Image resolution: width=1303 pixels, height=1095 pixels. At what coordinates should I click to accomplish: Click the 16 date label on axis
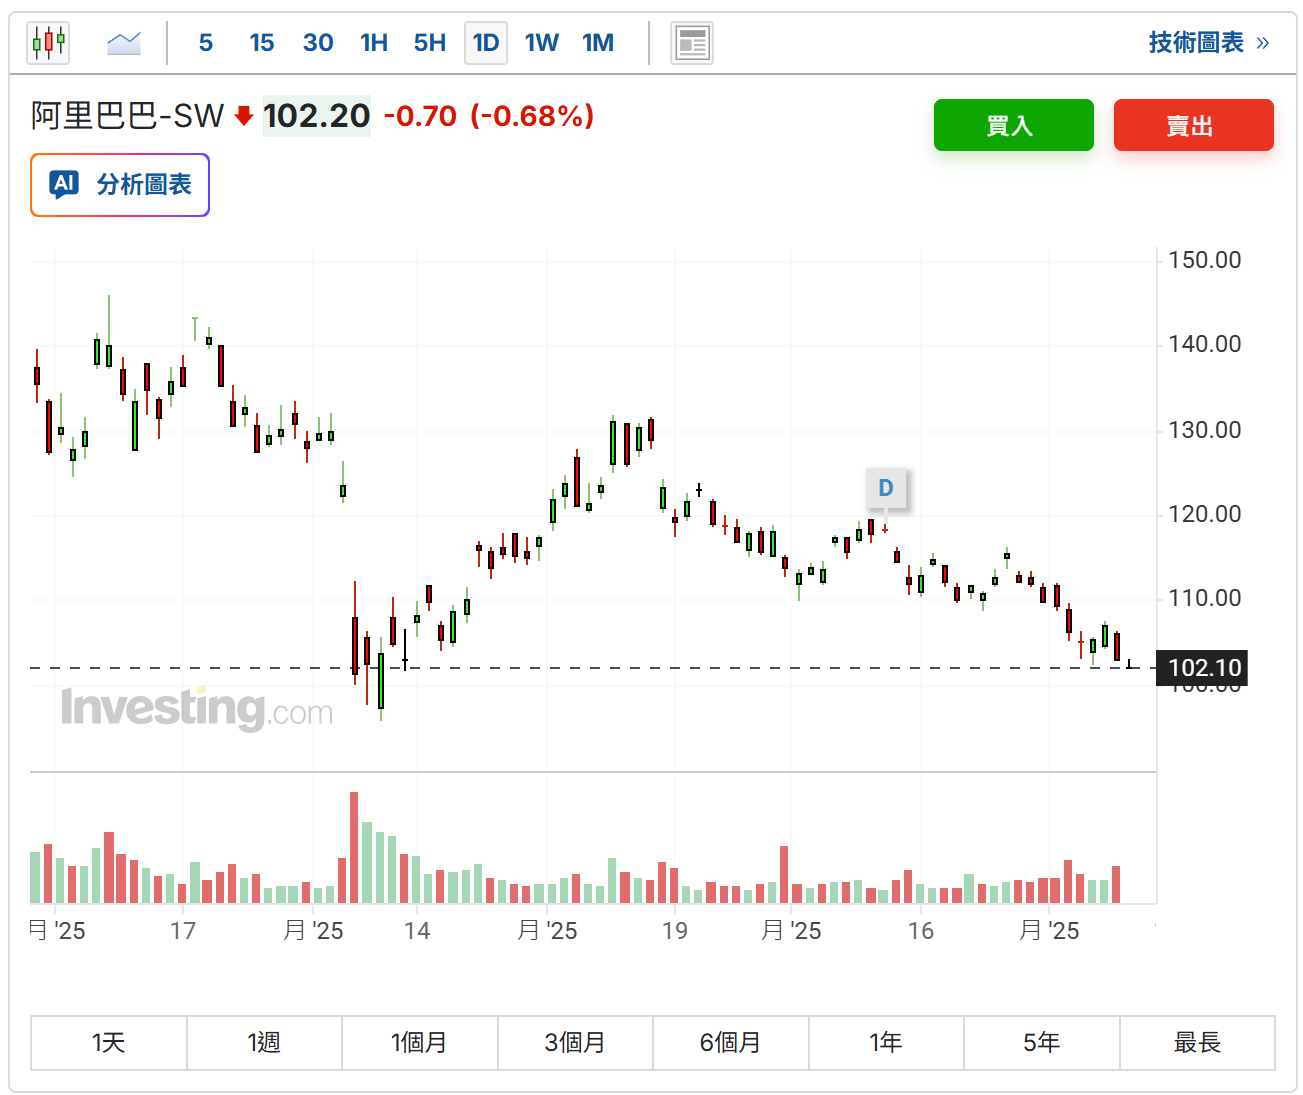pos(921,931)
